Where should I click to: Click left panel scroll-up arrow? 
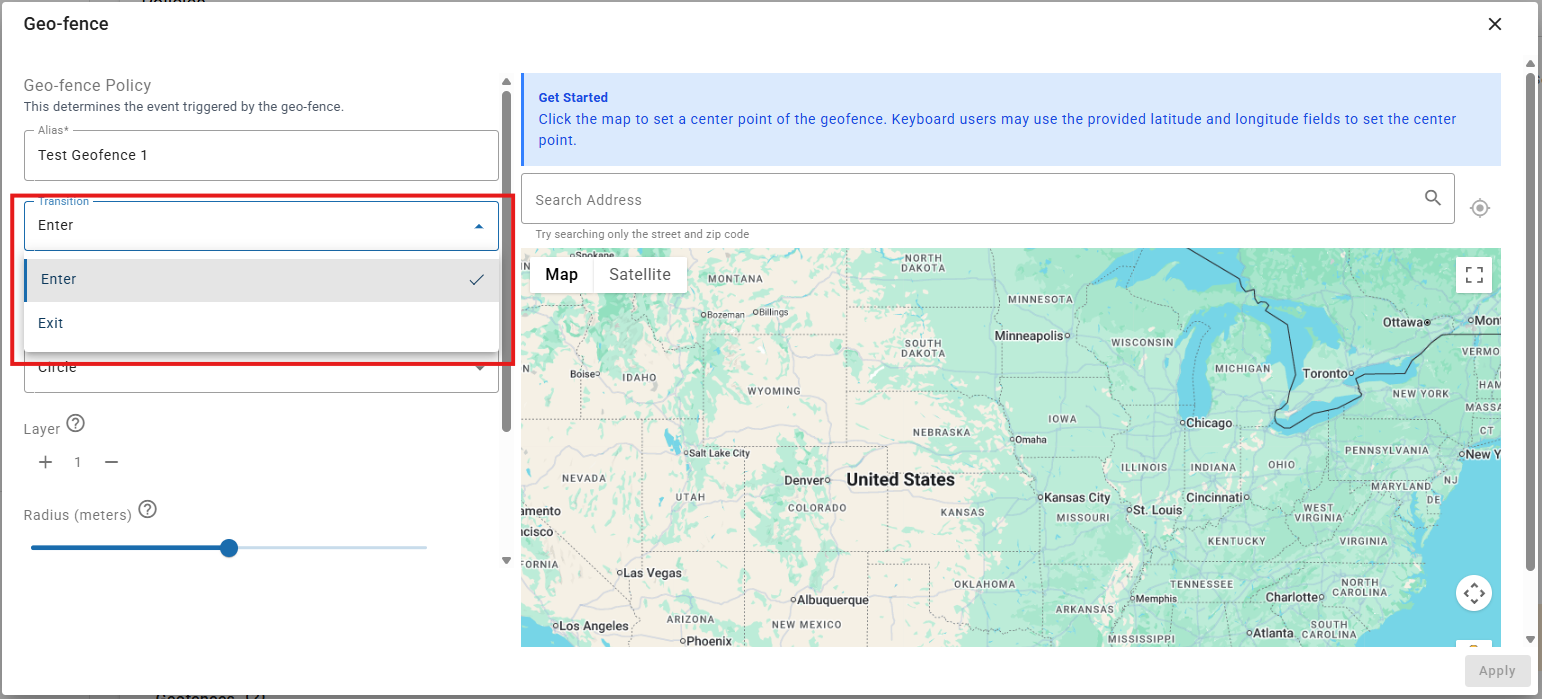pos(506,81)
